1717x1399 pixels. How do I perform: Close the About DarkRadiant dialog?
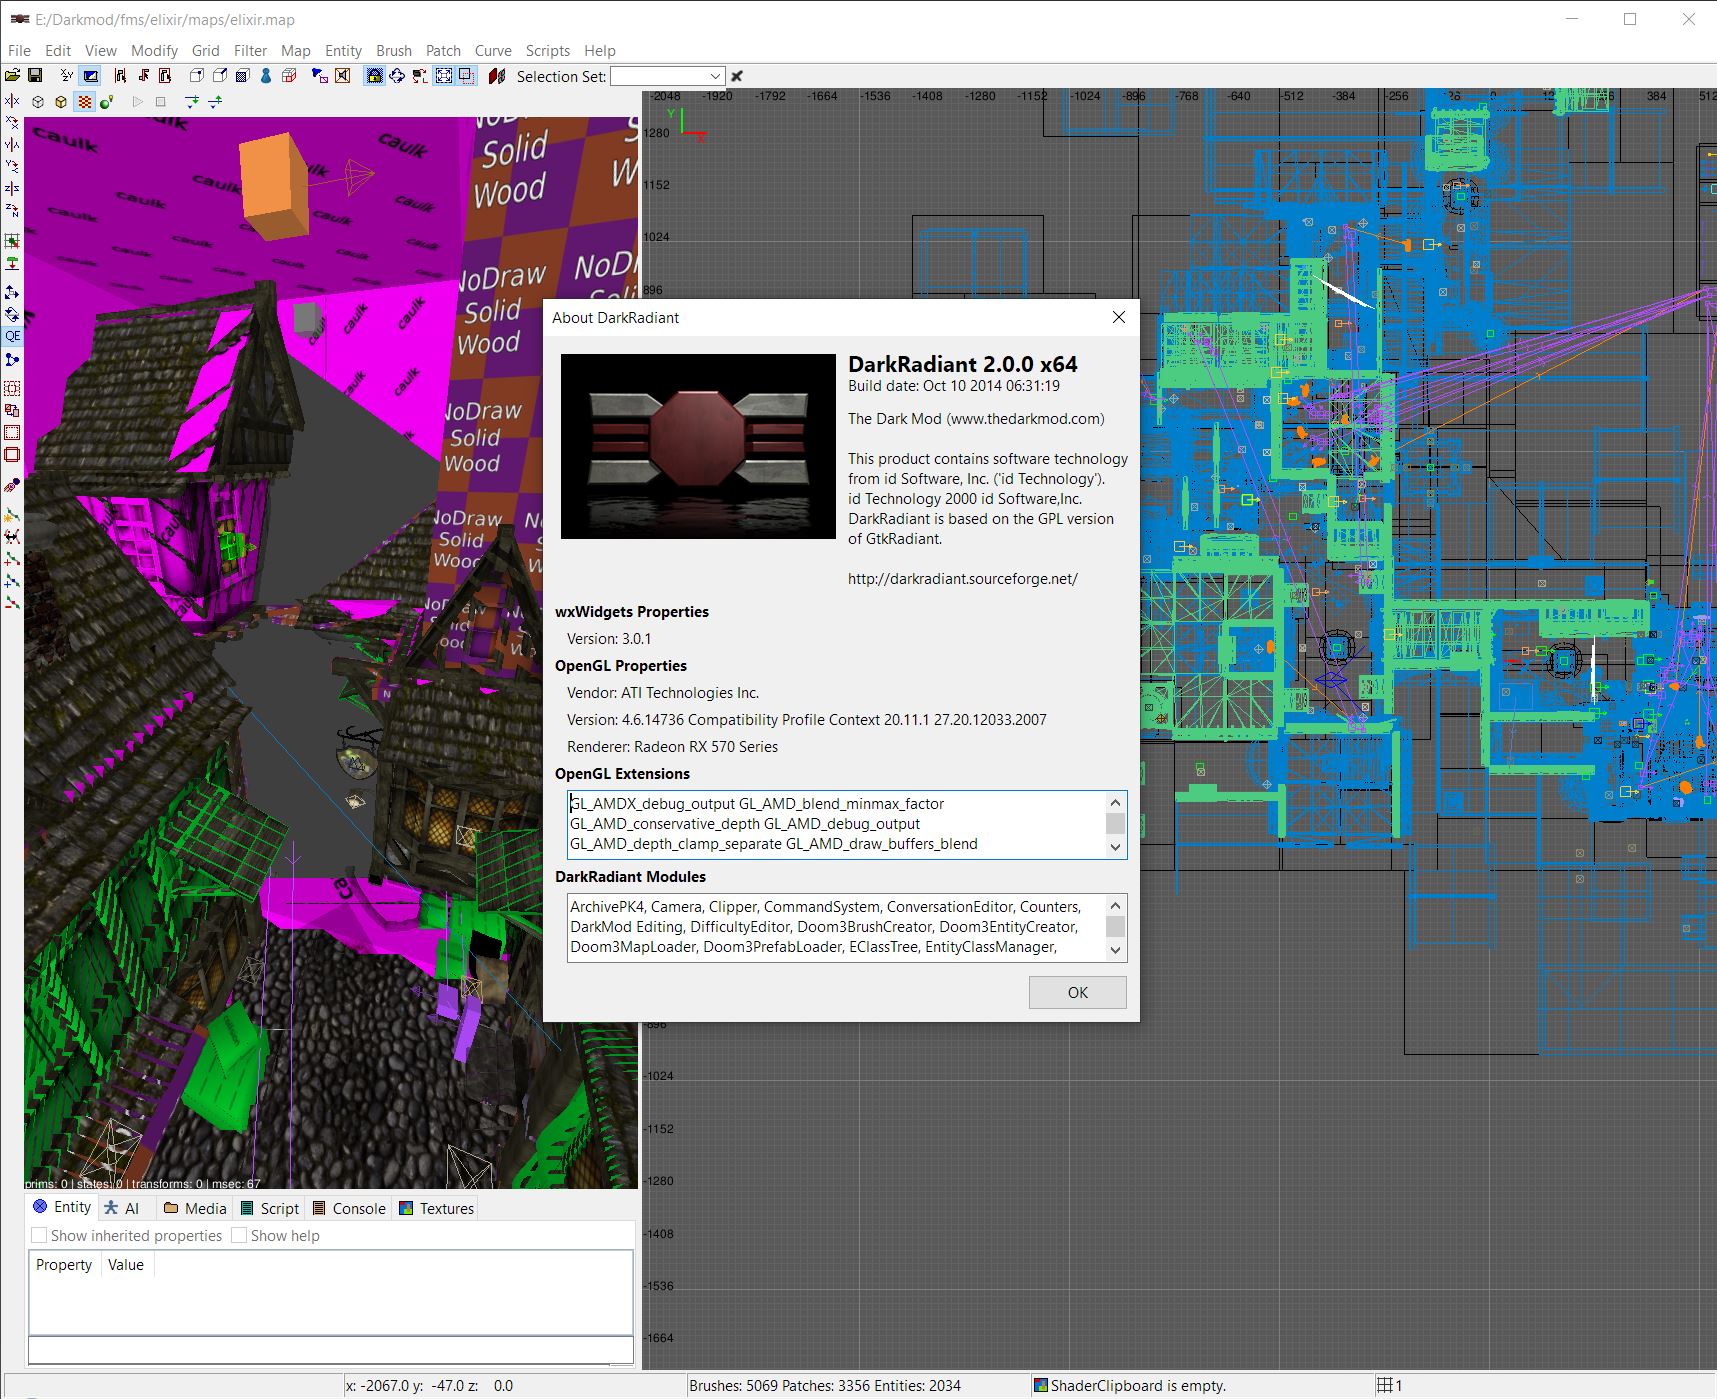[1118, 317]
